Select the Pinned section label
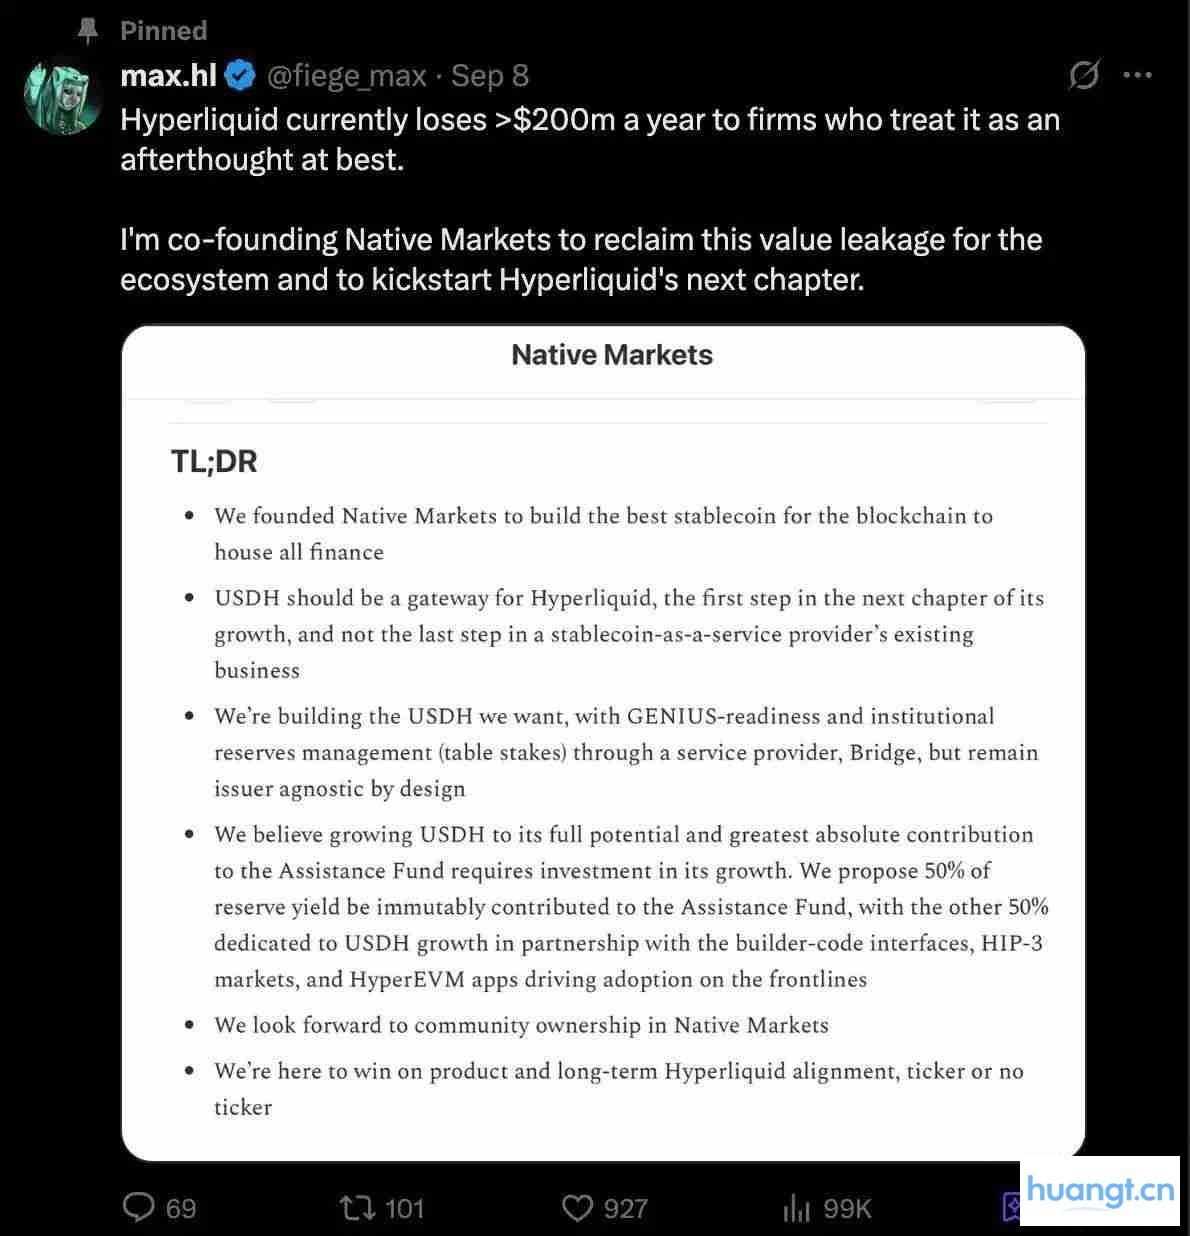 click(x=163, y=30)
